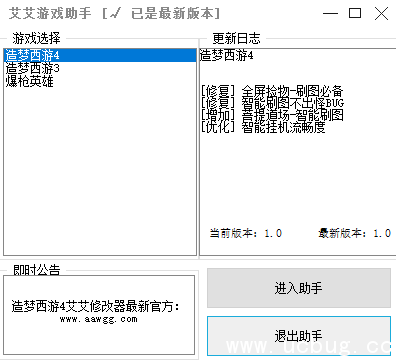Click the 最新版本: 1.0 label
Screen dimensions: 396x361
[x=355, y=233]
